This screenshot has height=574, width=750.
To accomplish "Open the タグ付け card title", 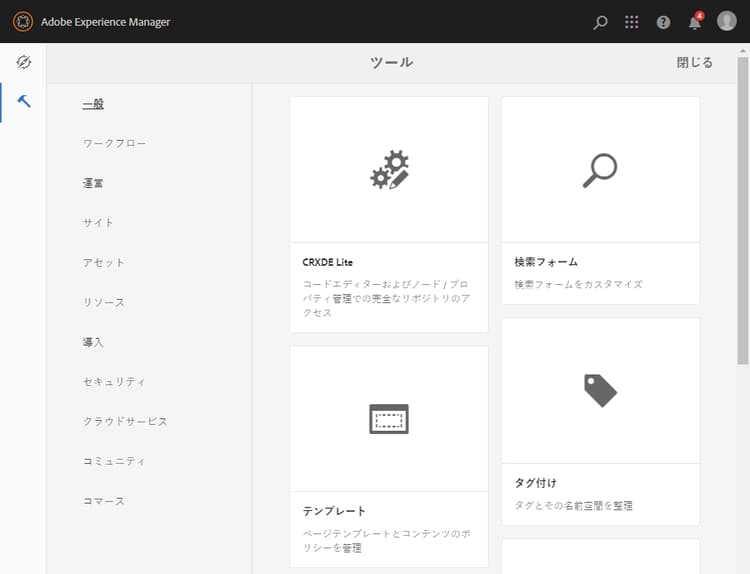I will click(536, 483).
